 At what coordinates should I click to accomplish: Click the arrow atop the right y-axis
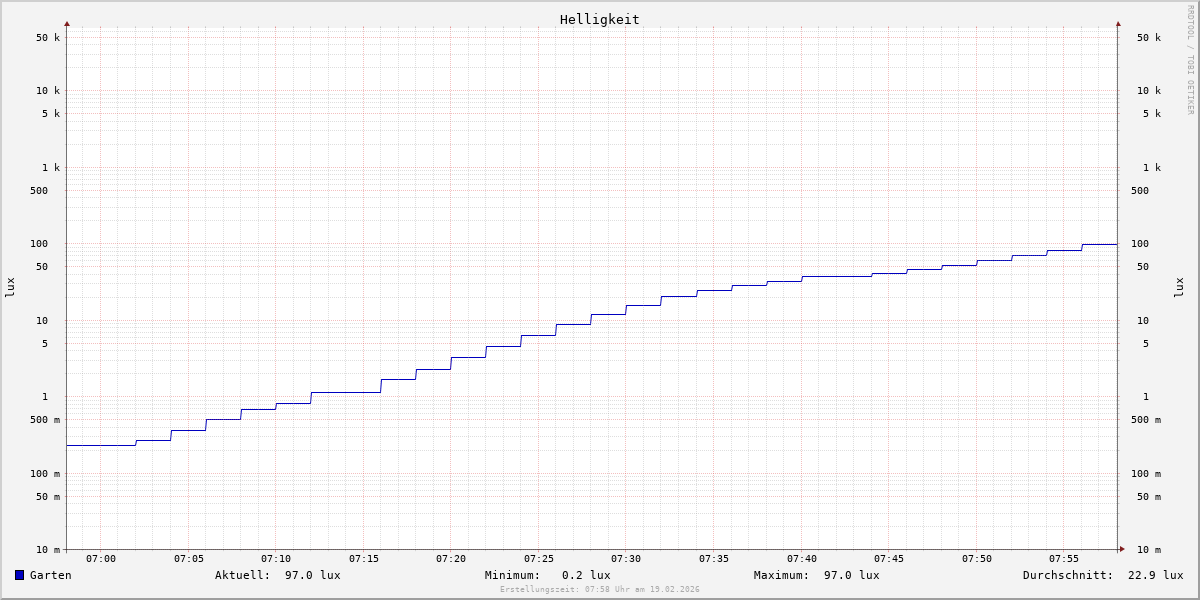click(x=1118, y=23)
